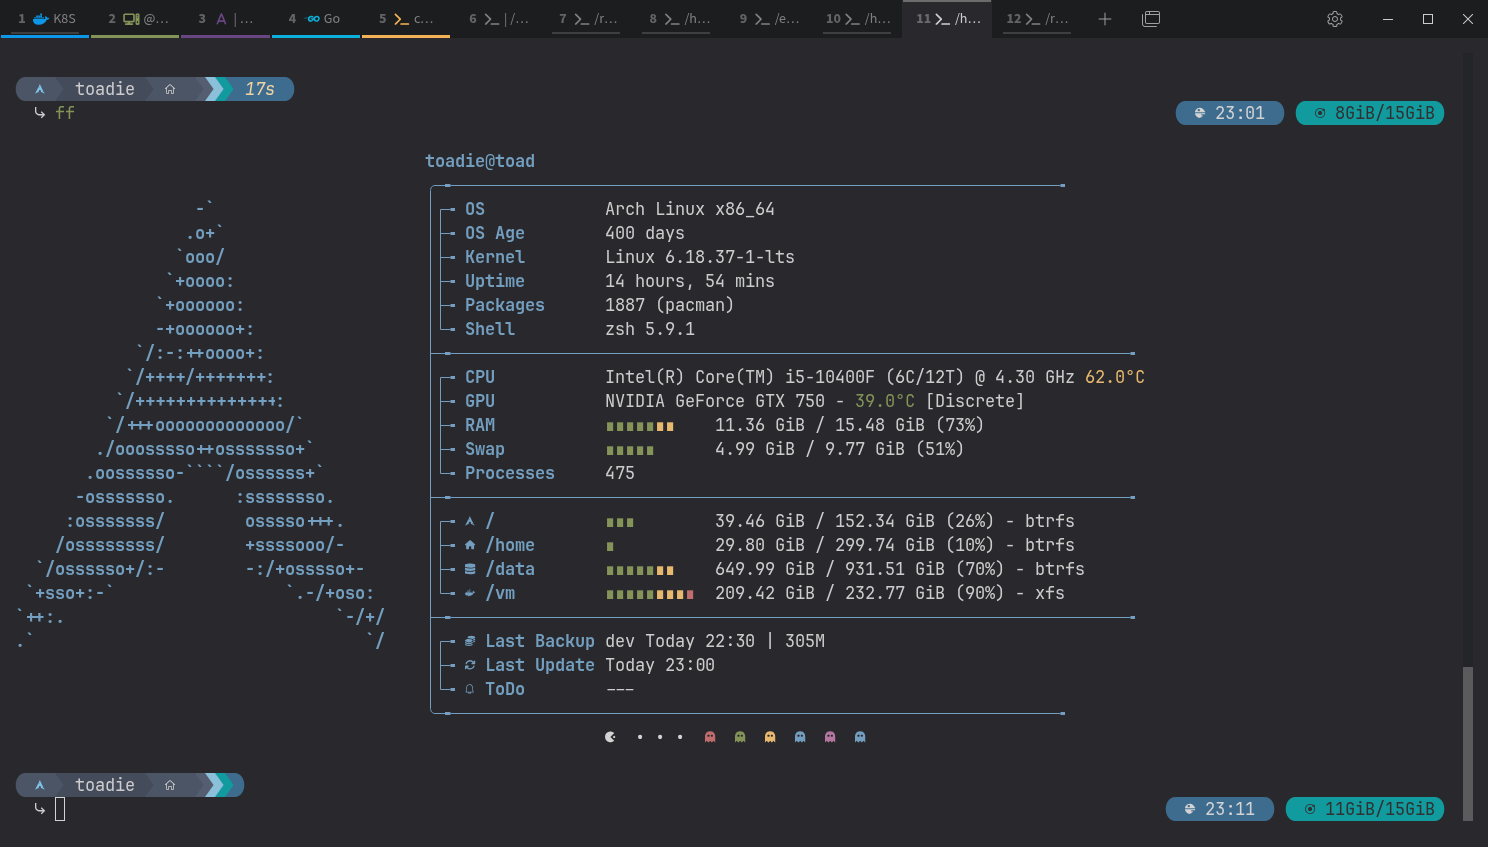Click the /vm disk usage bar
Viewport: 1488px width, 847px height.
650,594
